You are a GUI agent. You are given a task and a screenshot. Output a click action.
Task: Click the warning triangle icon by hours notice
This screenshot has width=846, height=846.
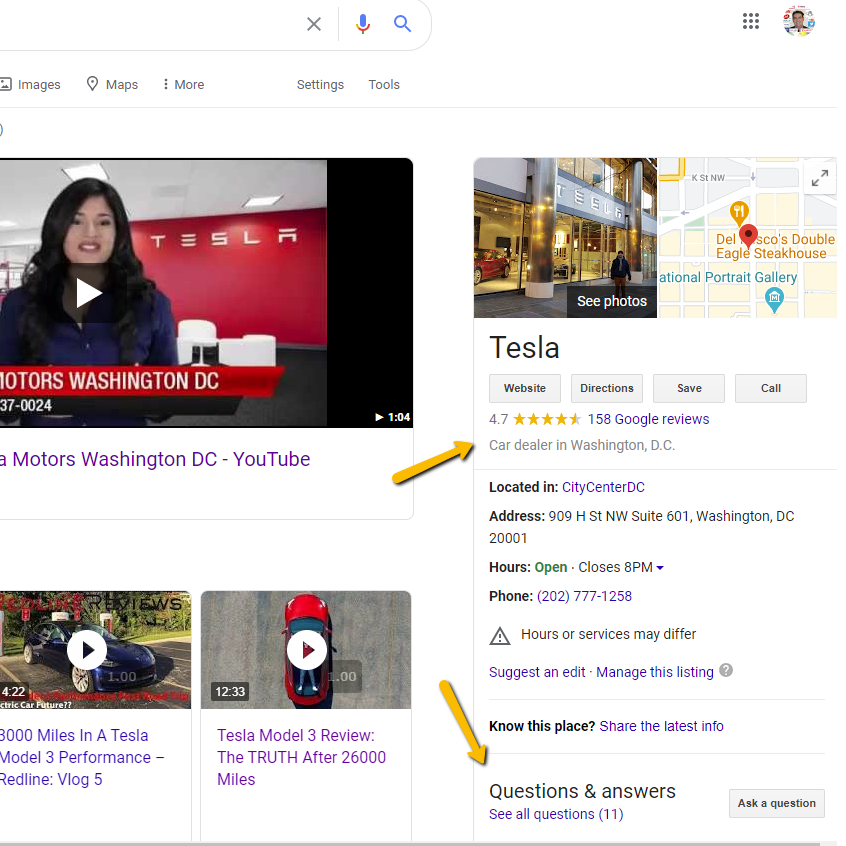pos(500,636)
